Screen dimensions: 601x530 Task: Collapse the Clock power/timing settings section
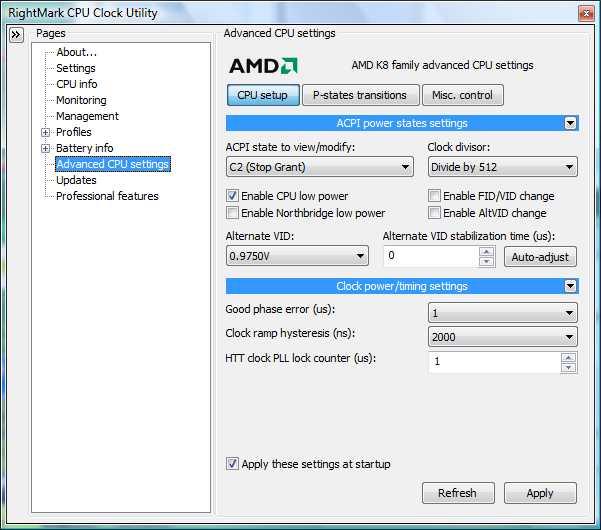pyautogui.click(x=570, y=286)
